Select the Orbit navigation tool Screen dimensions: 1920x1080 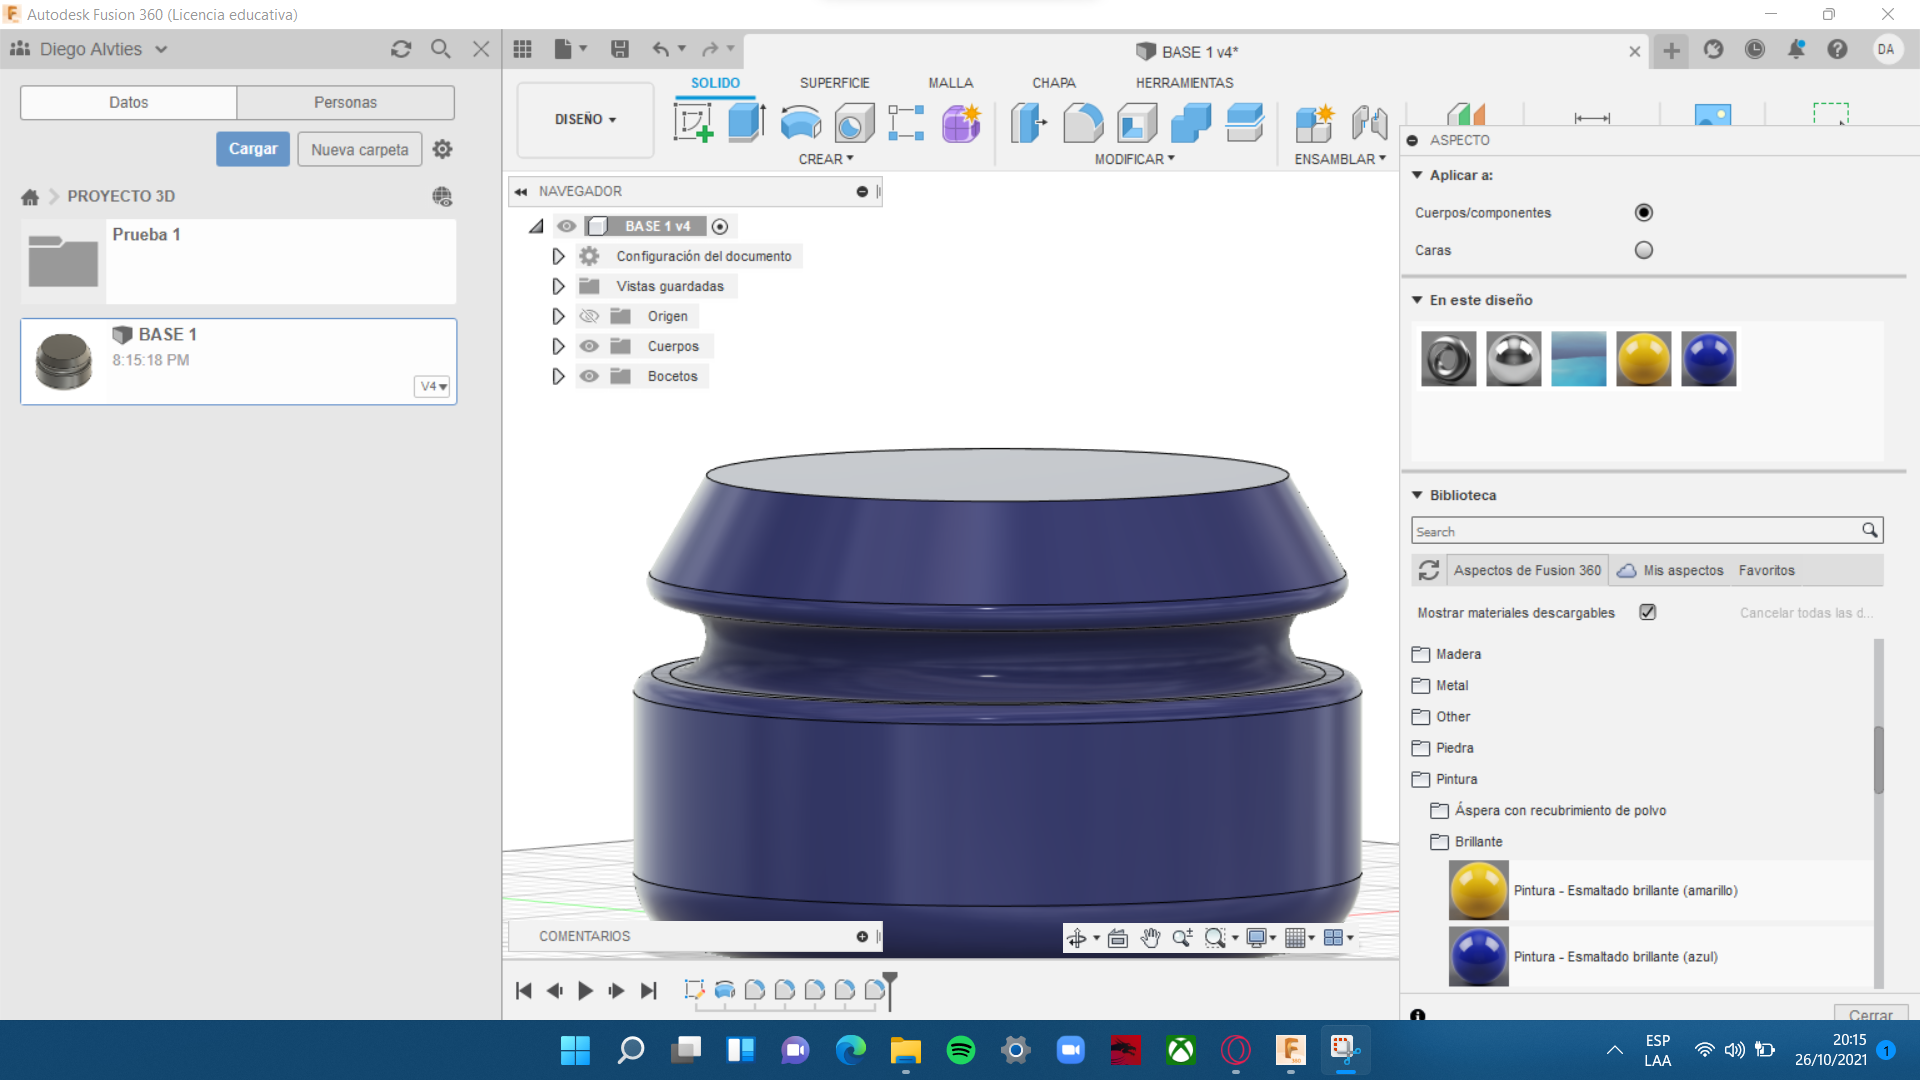(x=1077, y=938)
